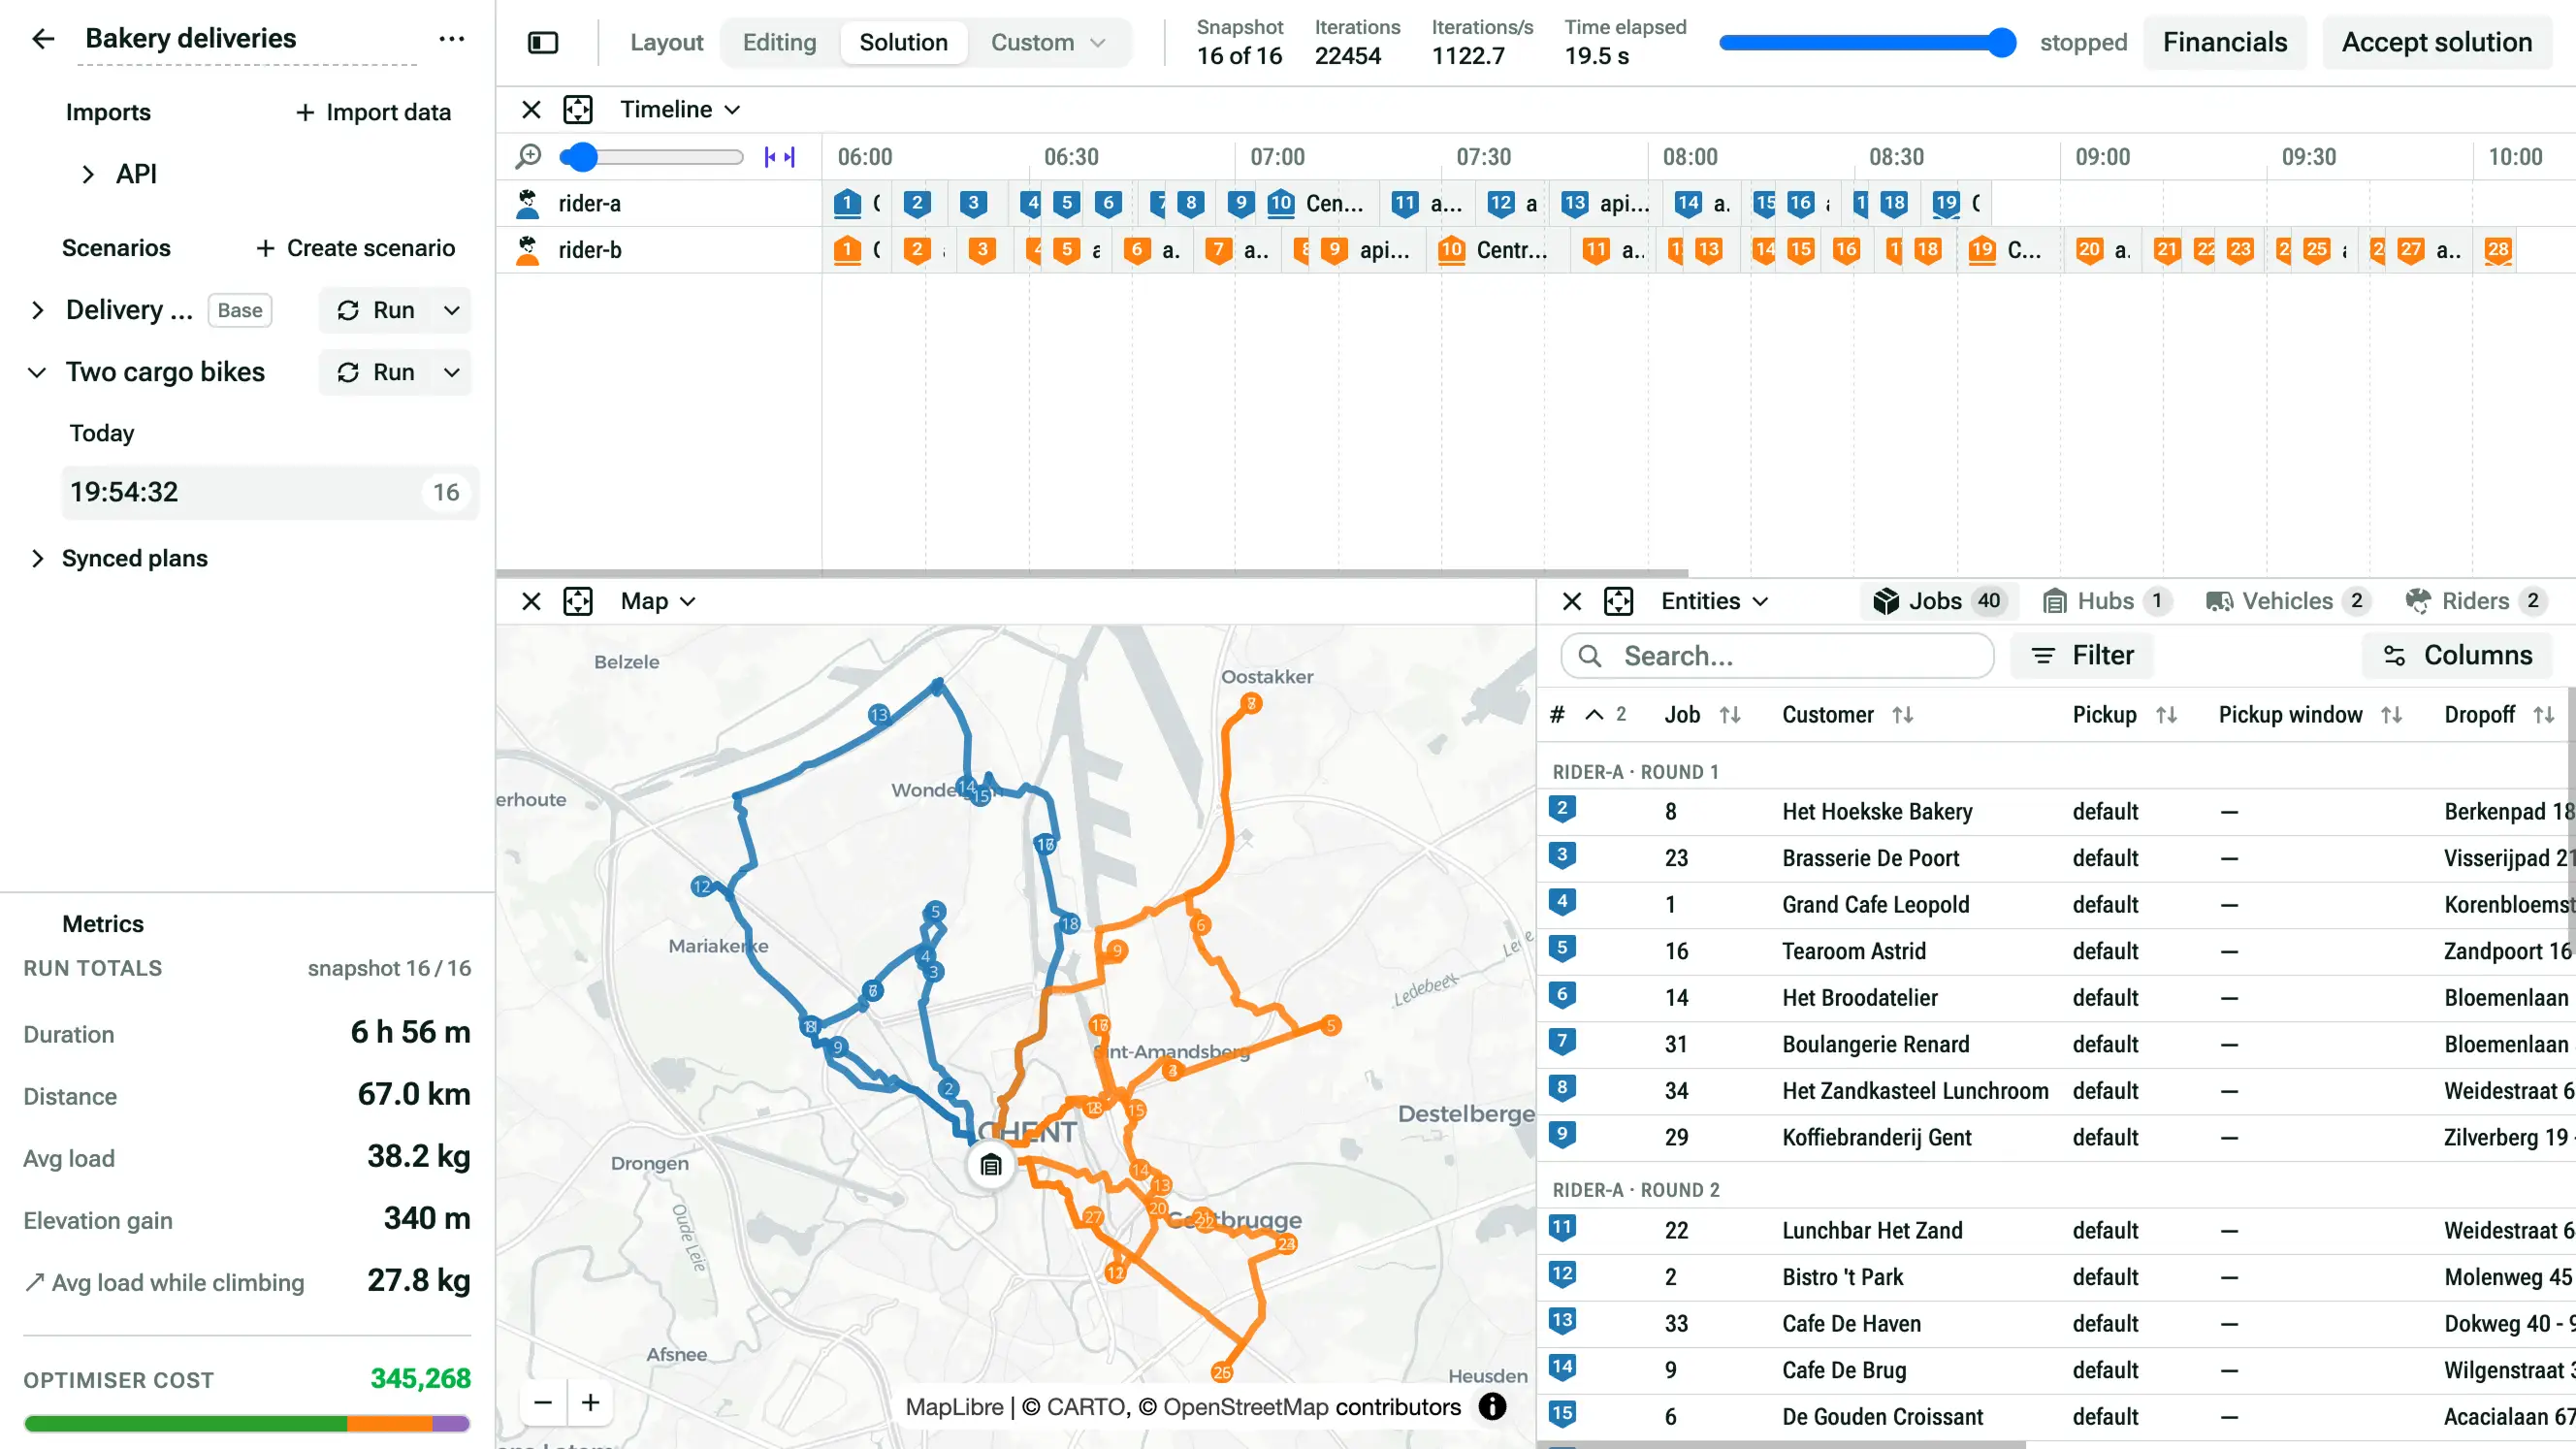2576x1449 pixels.
Task: Click Create scenario
Action: (x=356, y=248)
